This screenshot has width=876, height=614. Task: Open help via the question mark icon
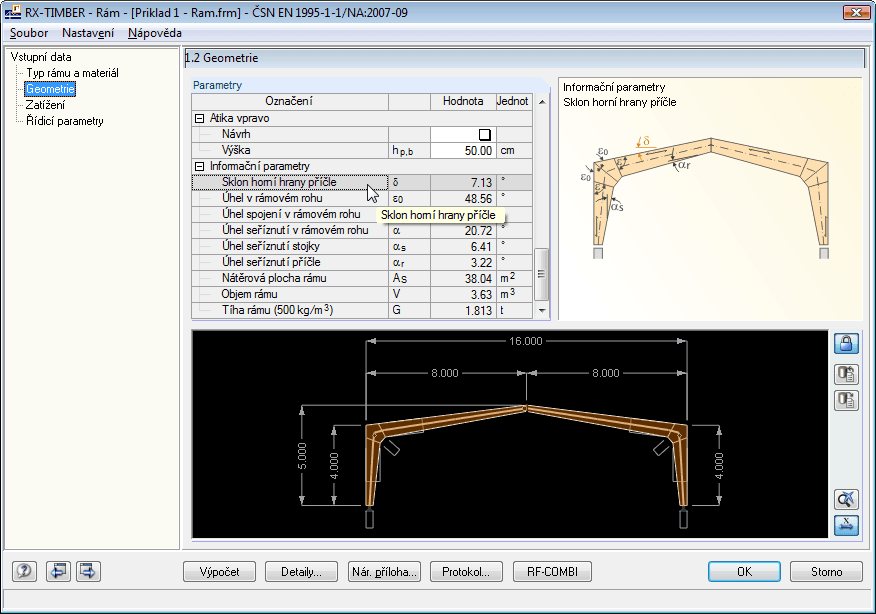[22, 571]
